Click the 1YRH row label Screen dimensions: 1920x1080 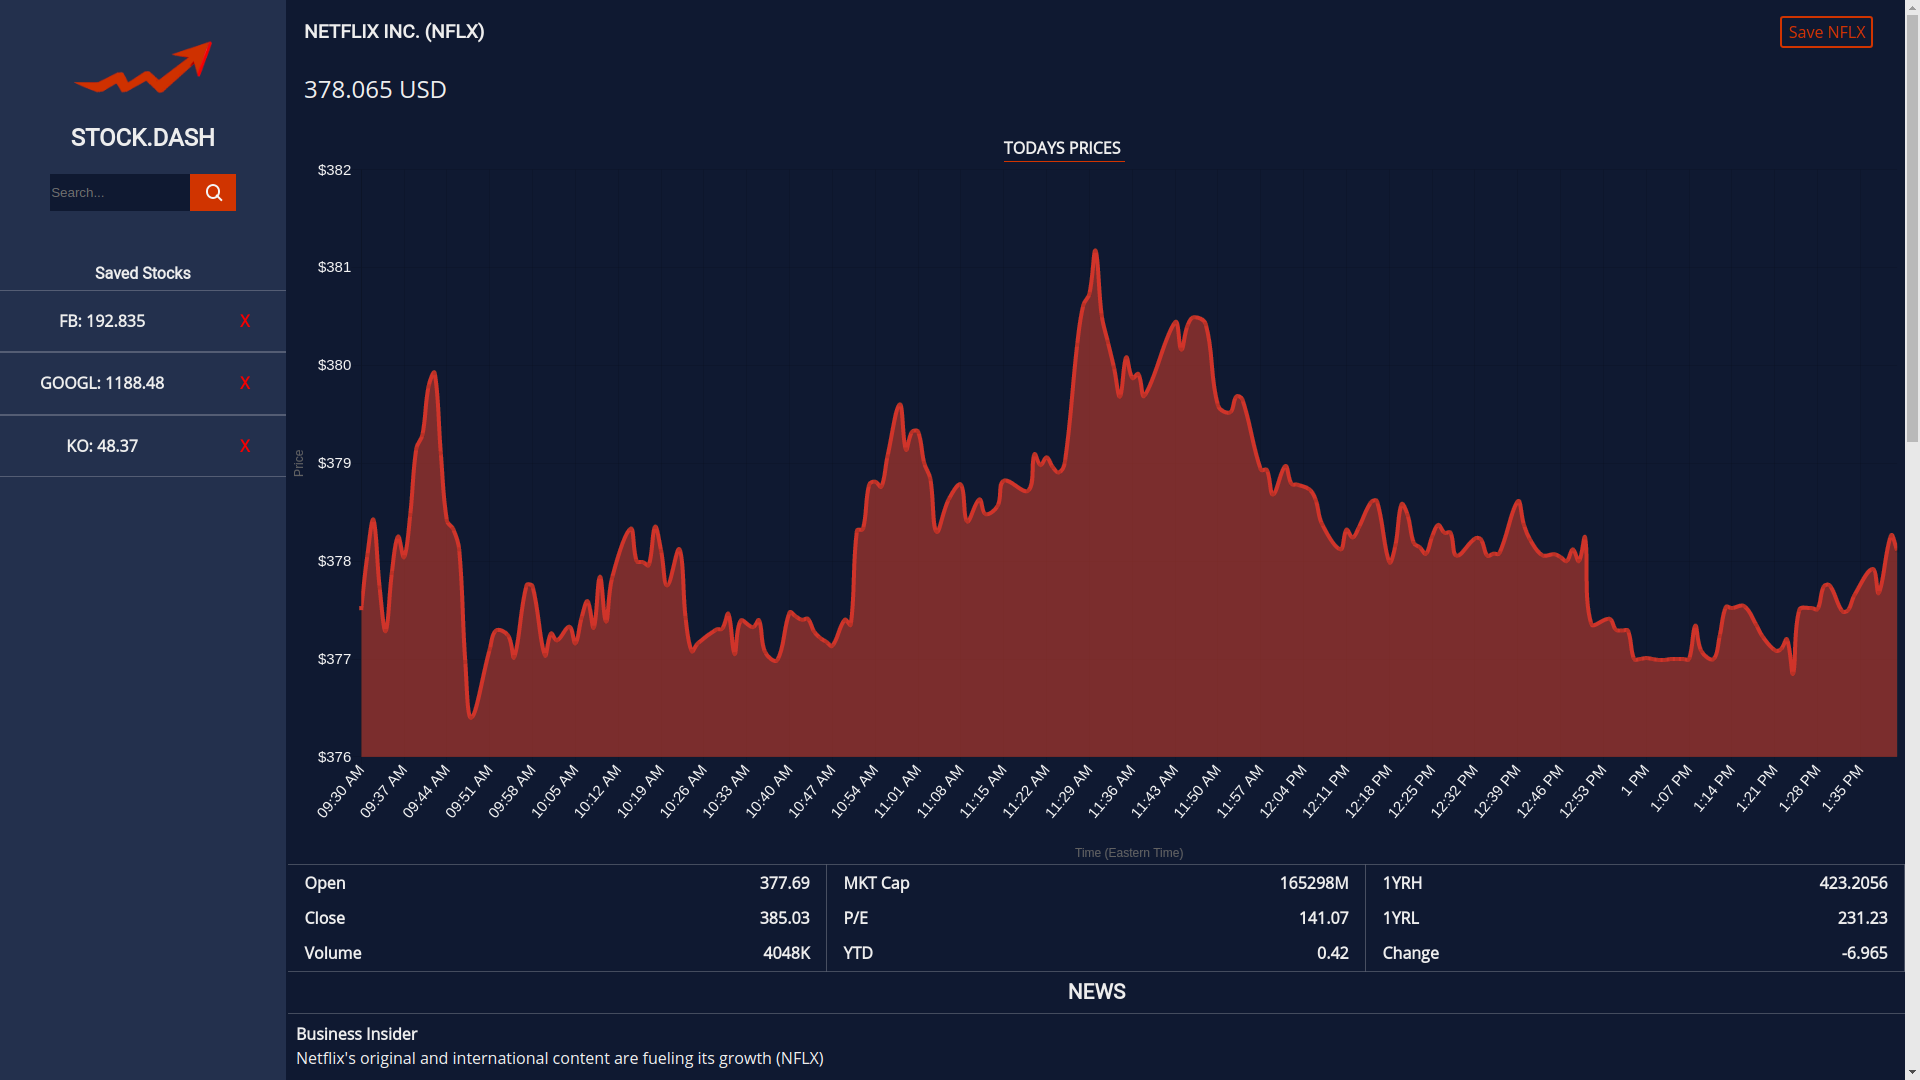(1402, 883)
